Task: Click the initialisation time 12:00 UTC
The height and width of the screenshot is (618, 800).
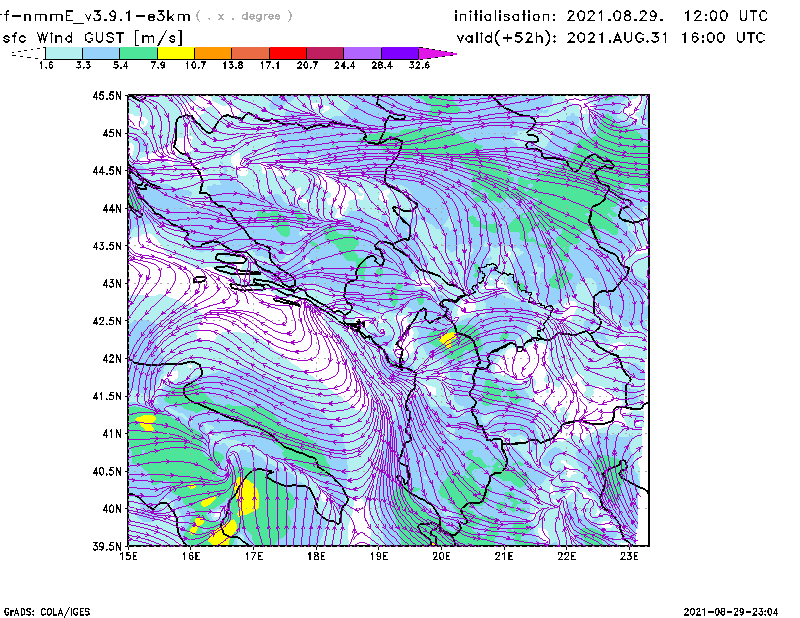Action: click(726, 16)
